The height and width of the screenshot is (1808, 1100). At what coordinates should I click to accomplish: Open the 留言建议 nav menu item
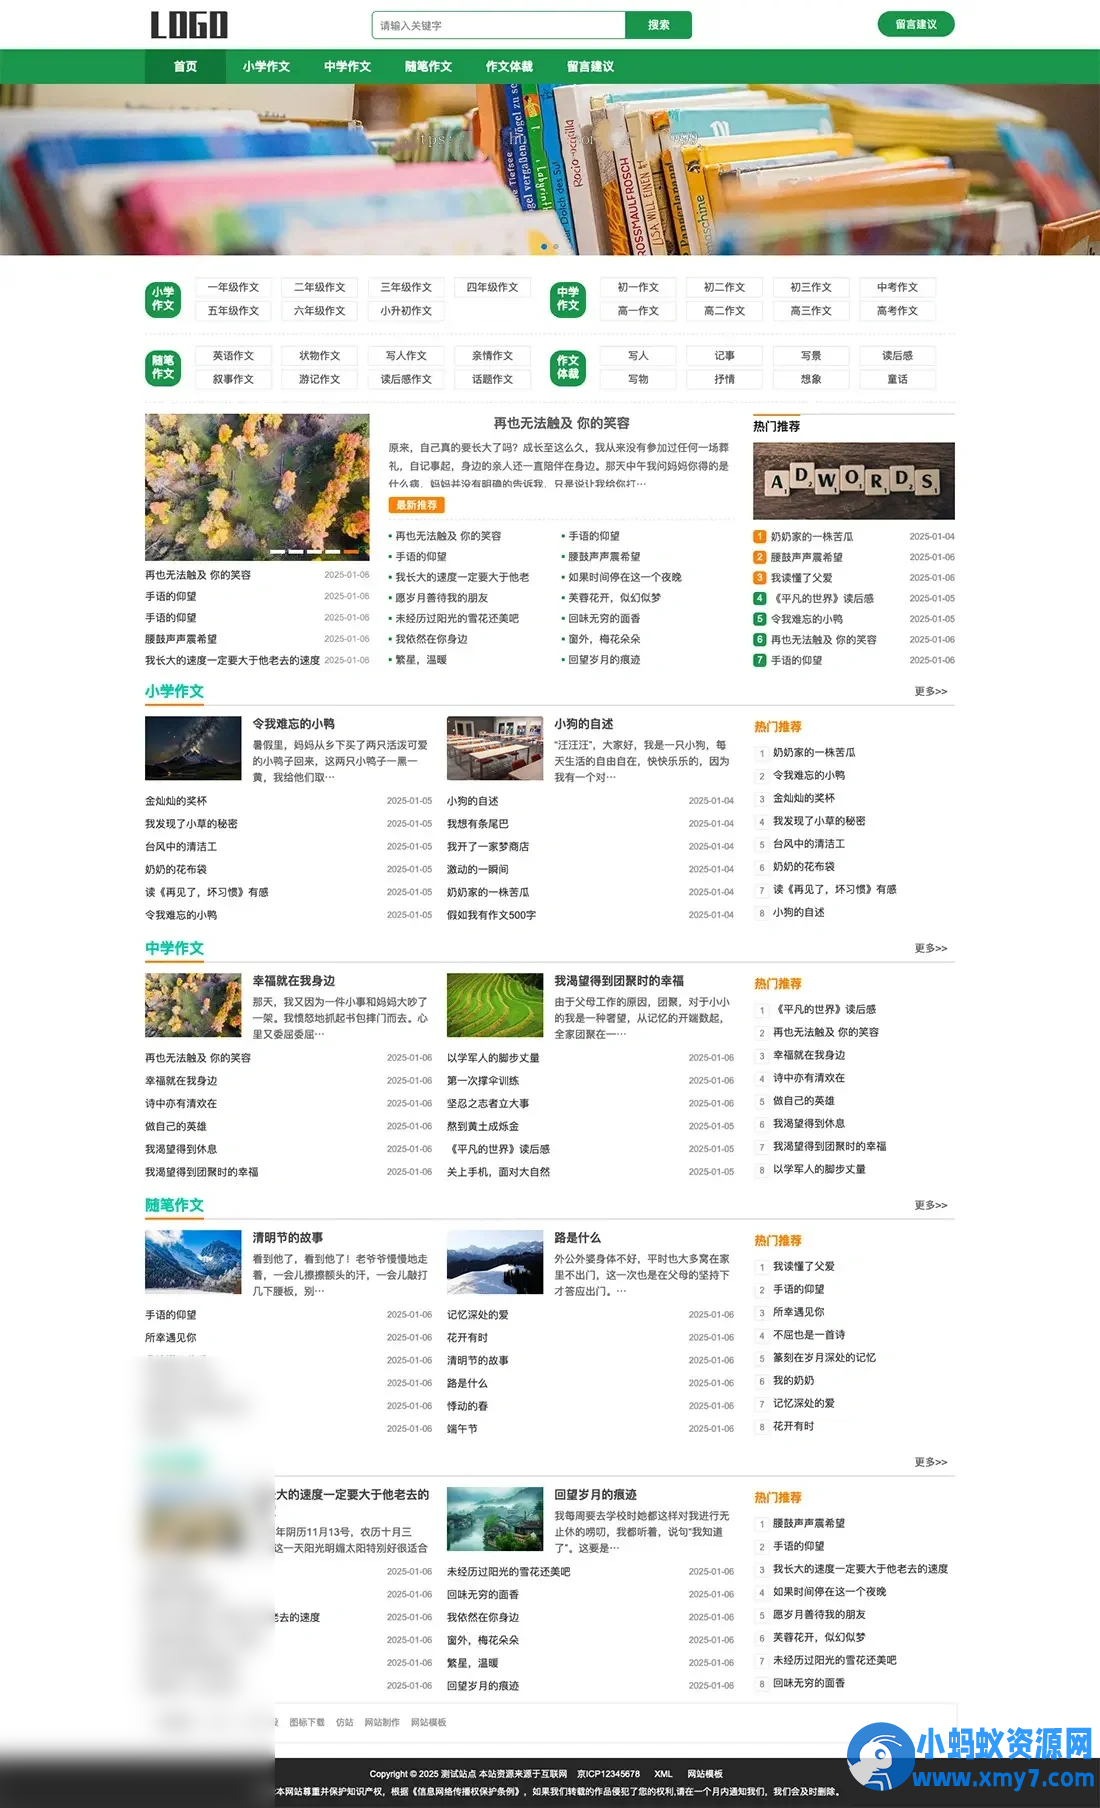coord(590,67)
